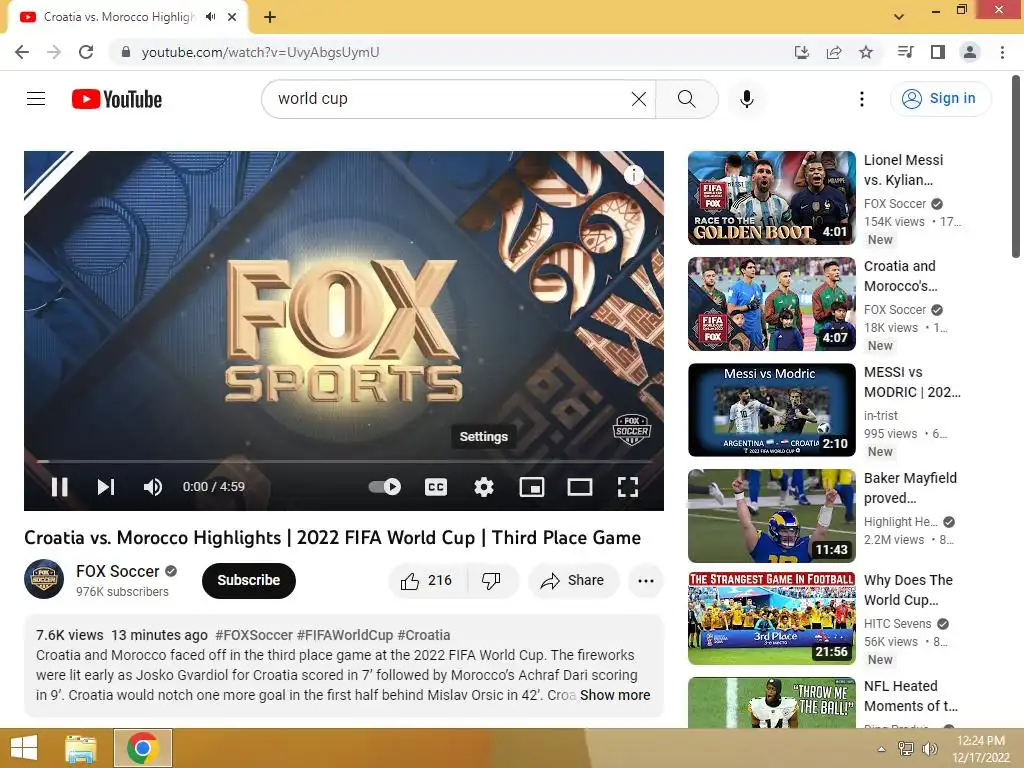Open video info card icon
1024x768 pixels.
[x=633, y=174]
